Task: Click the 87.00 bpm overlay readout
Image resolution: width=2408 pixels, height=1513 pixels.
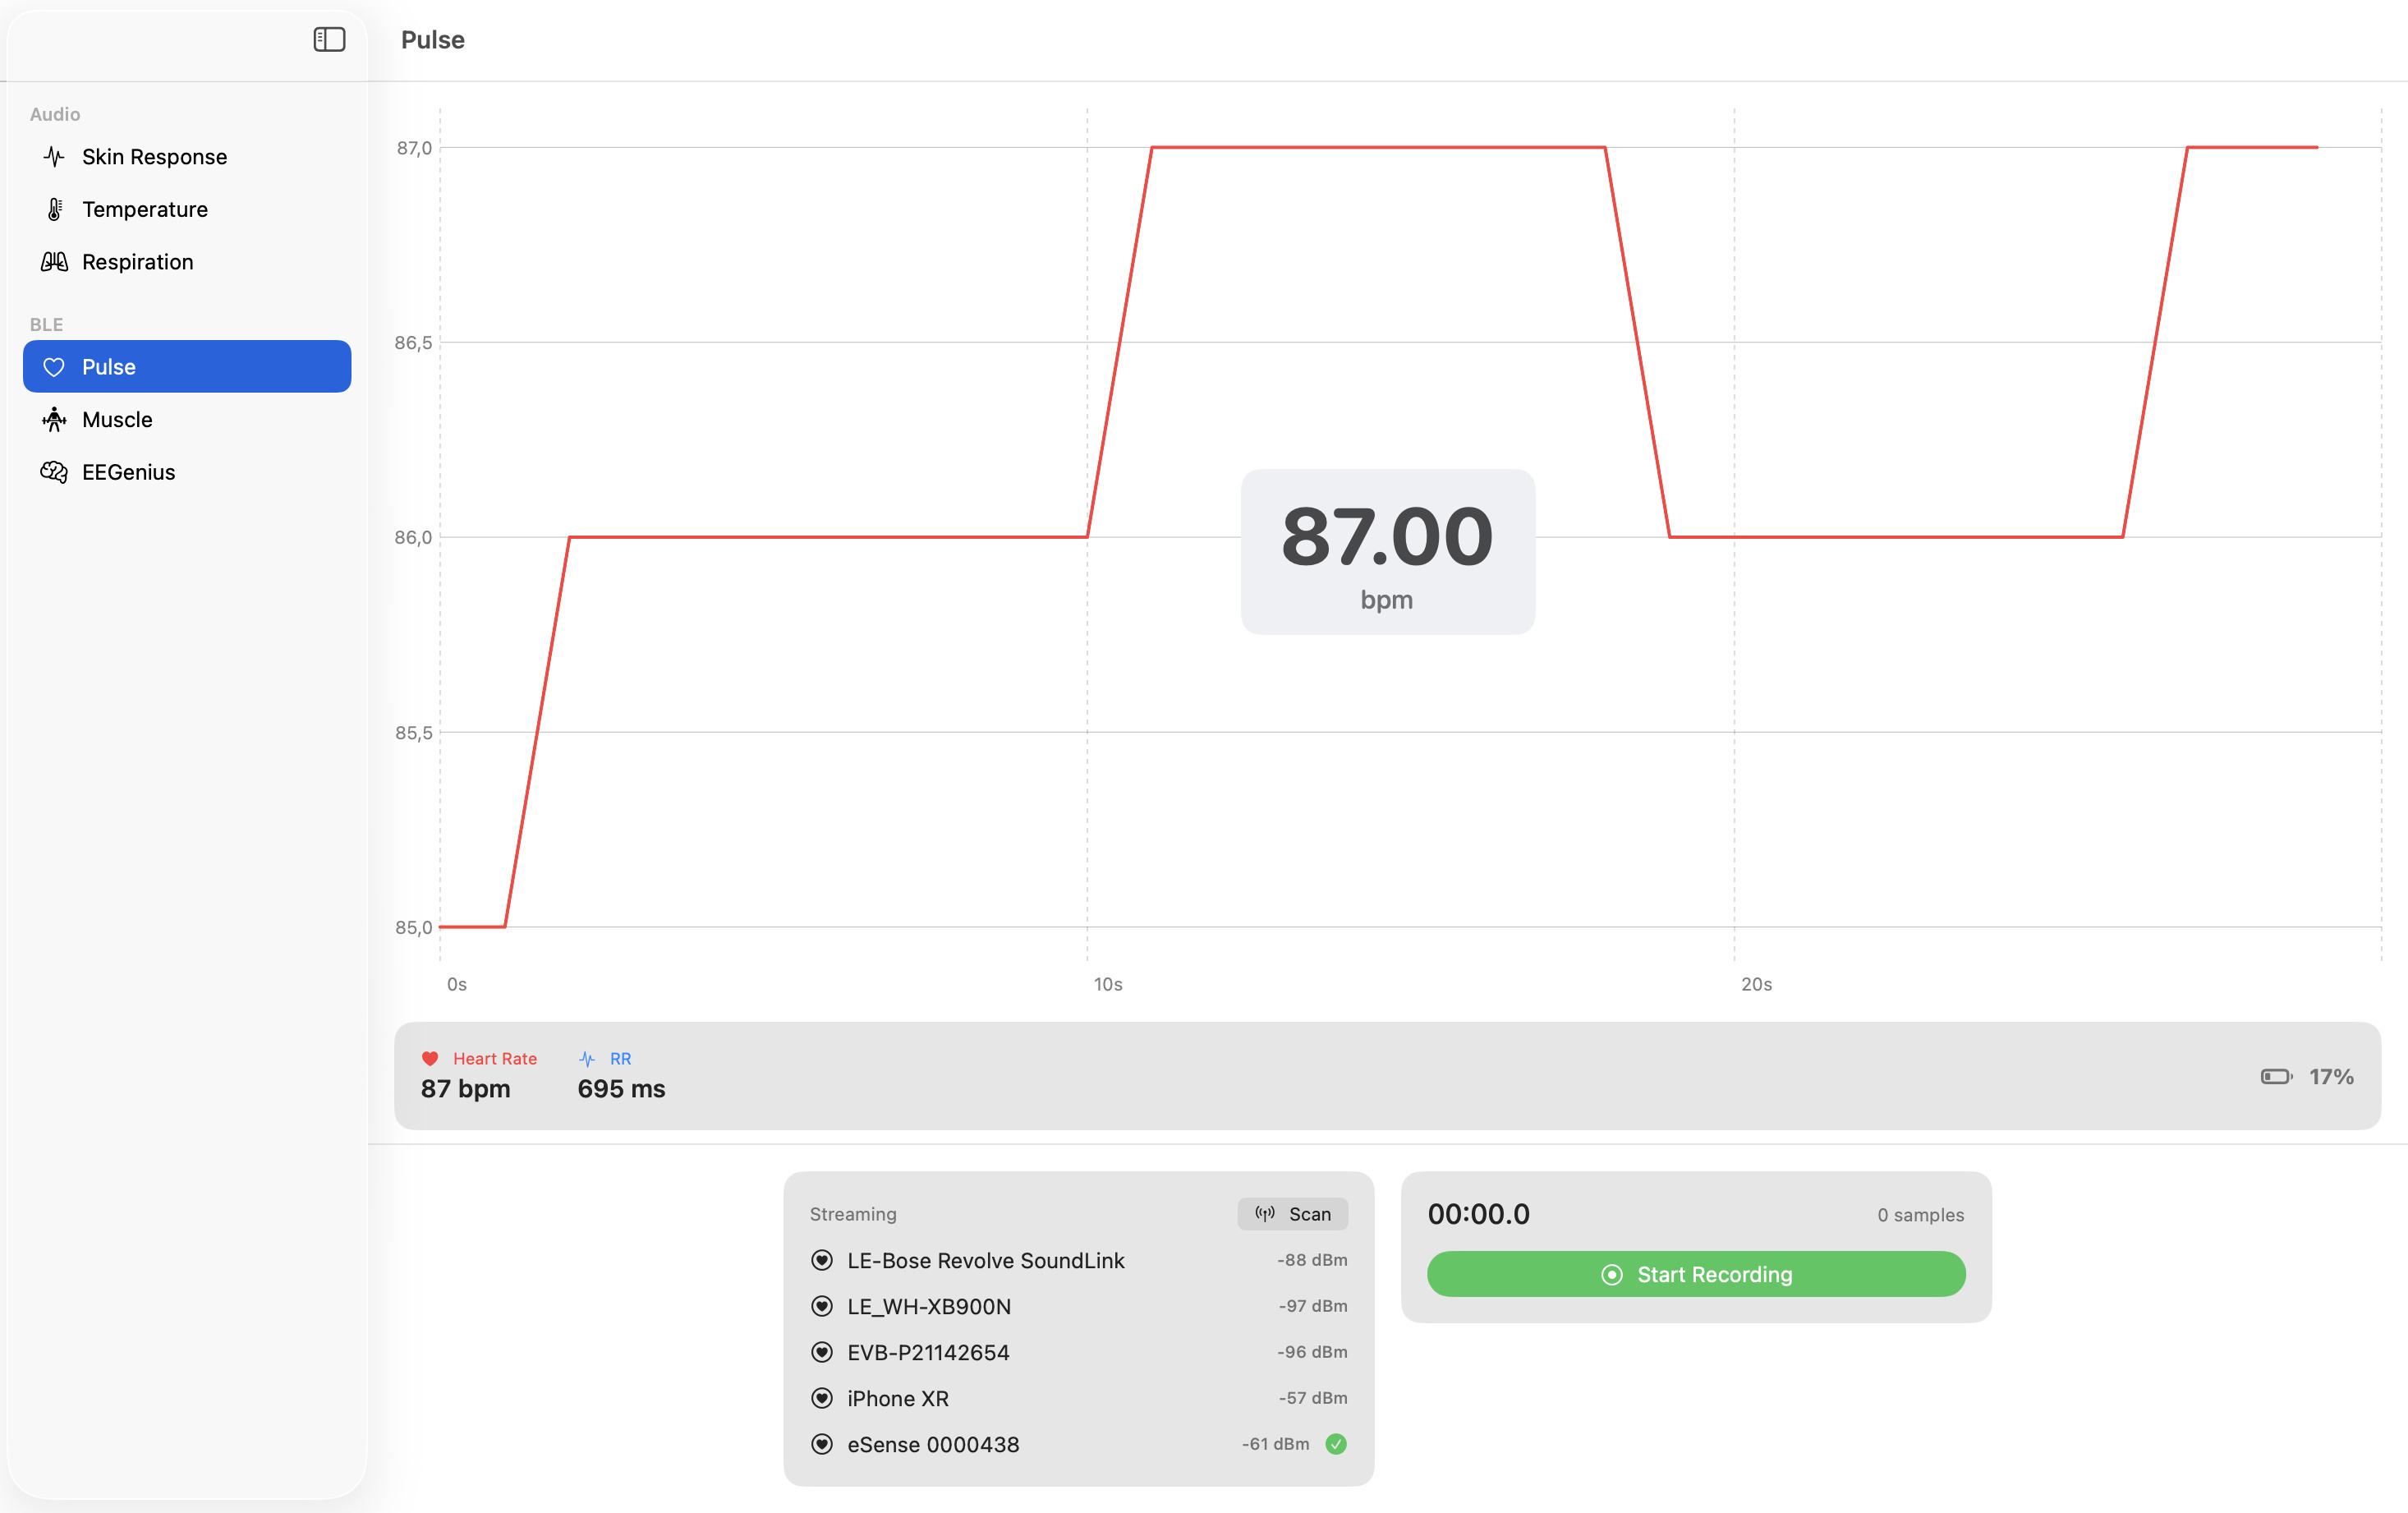Action: [x=1388, y=551]
